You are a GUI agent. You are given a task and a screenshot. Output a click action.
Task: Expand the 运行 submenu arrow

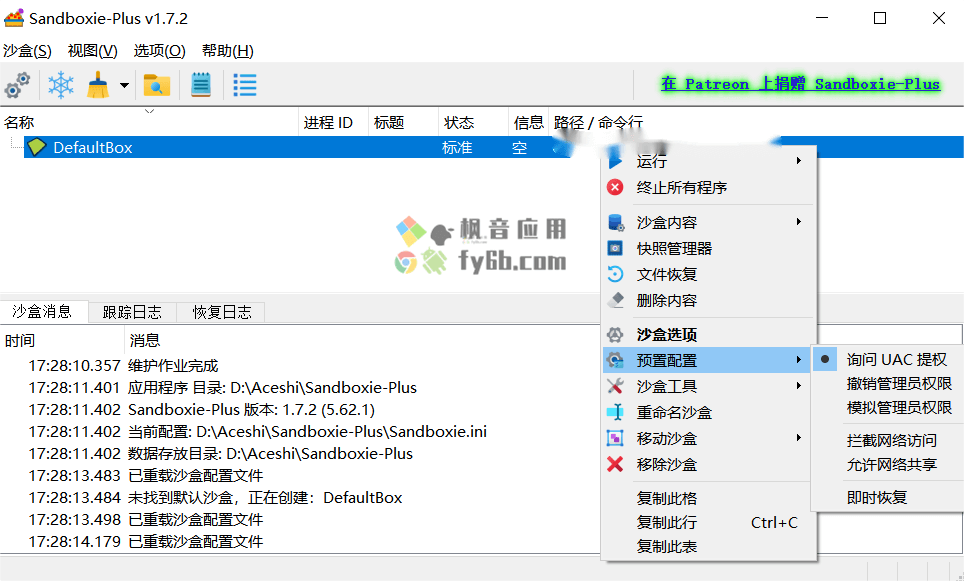point(799,161)
